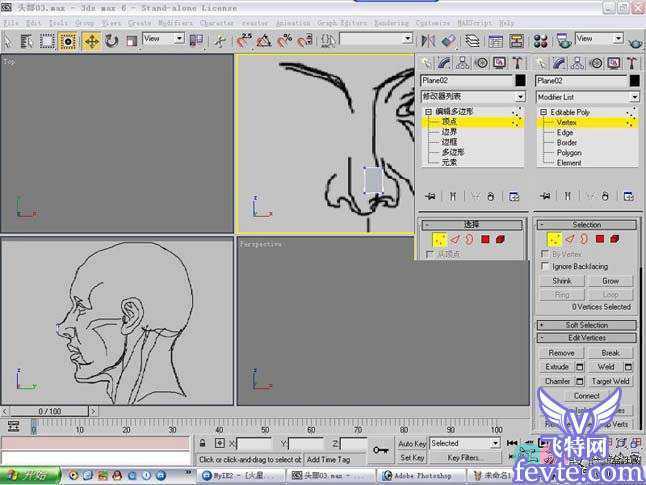Viewport: 646px width, 485px height.
Task: Click the Photoshop taskbar button
Action: [x=421, y=476]
